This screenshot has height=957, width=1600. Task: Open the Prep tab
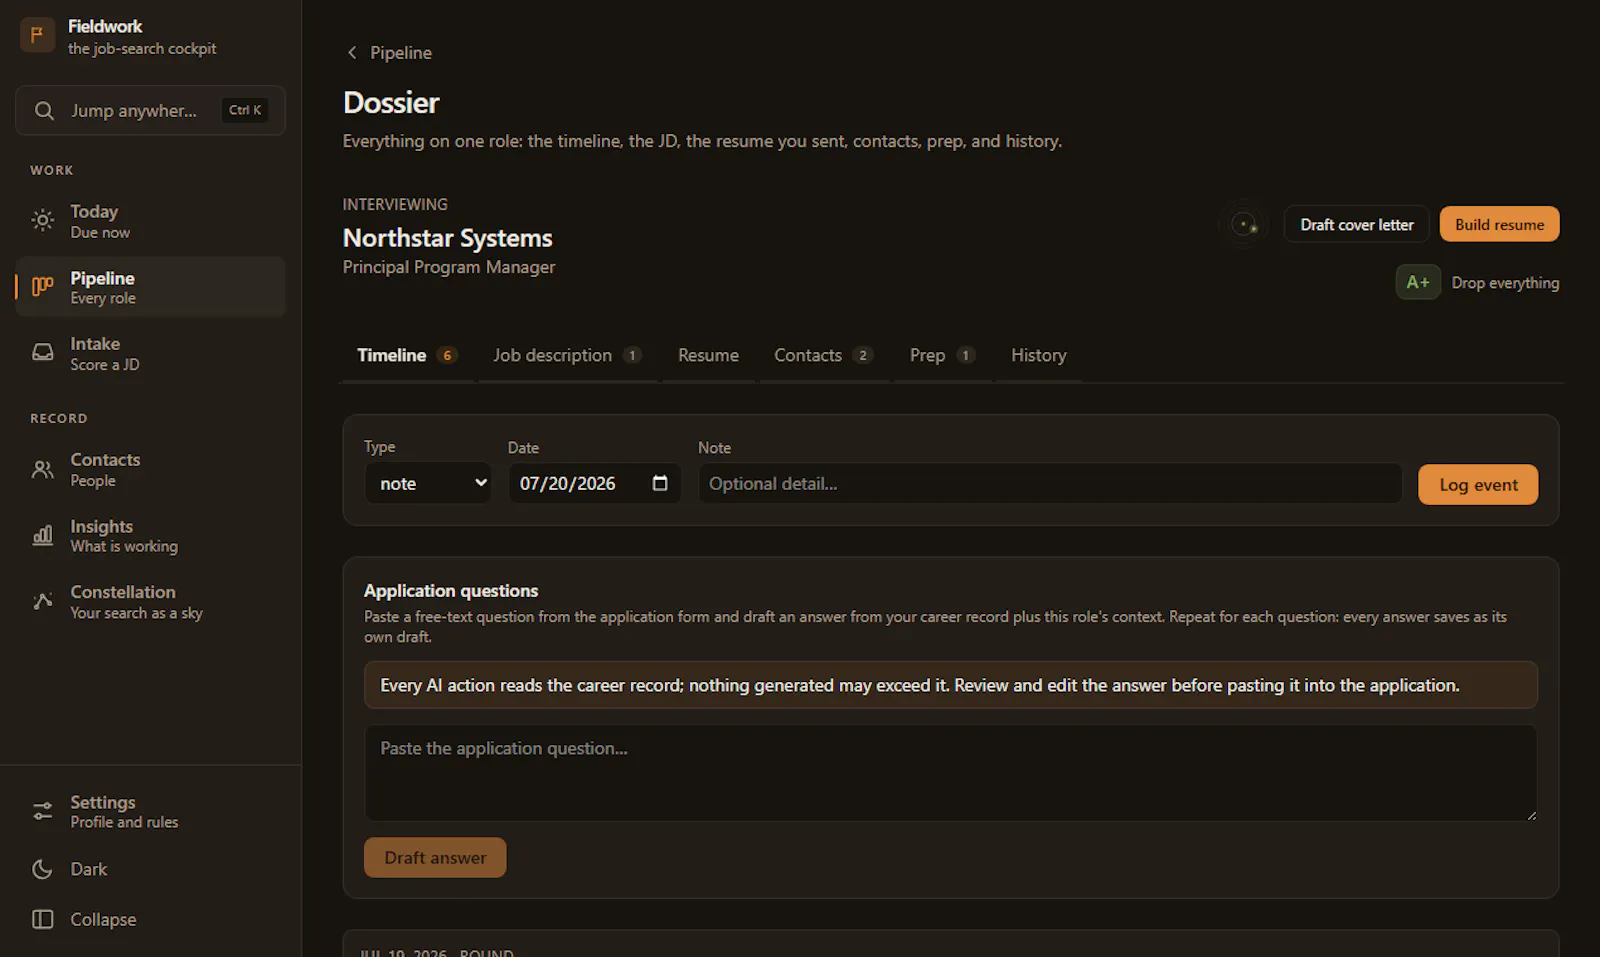point(942,355)
